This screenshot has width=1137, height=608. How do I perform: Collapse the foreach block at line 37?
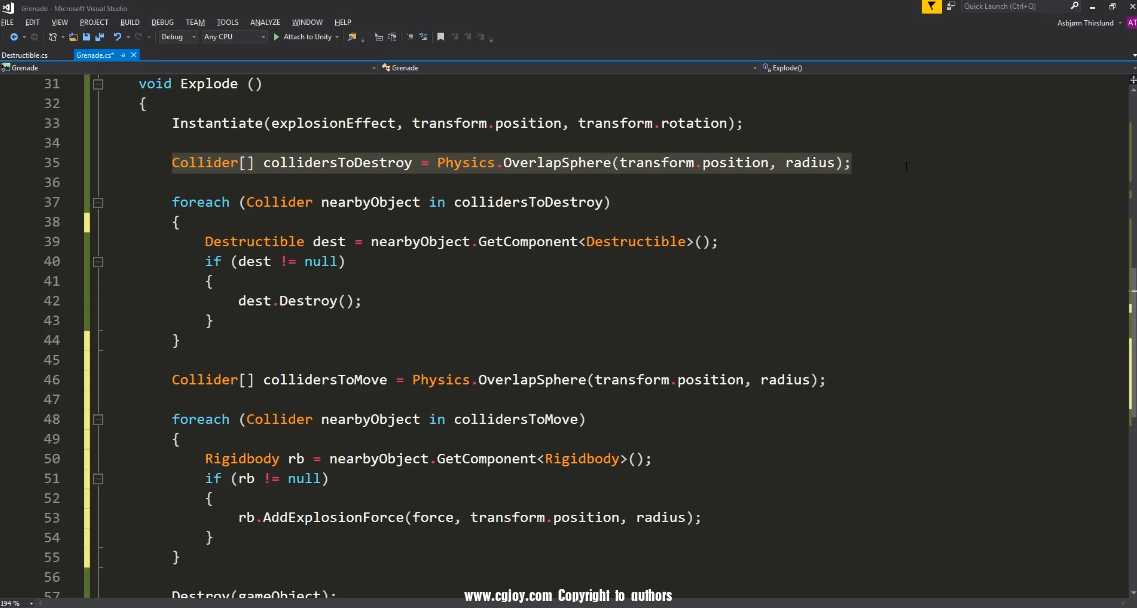click(x=98, y=202)
